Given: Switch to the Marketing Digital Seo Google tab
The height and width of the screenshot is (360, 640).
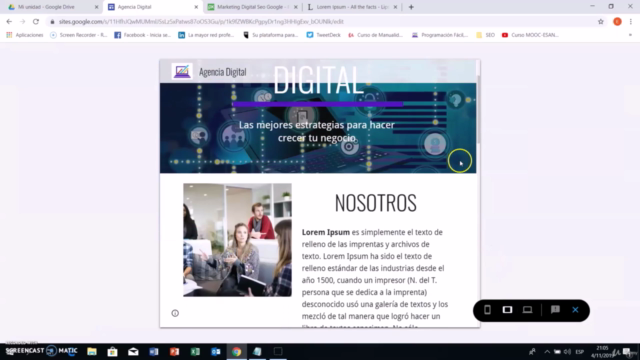Looking at the screenshot, I should [x=252, y=7].
